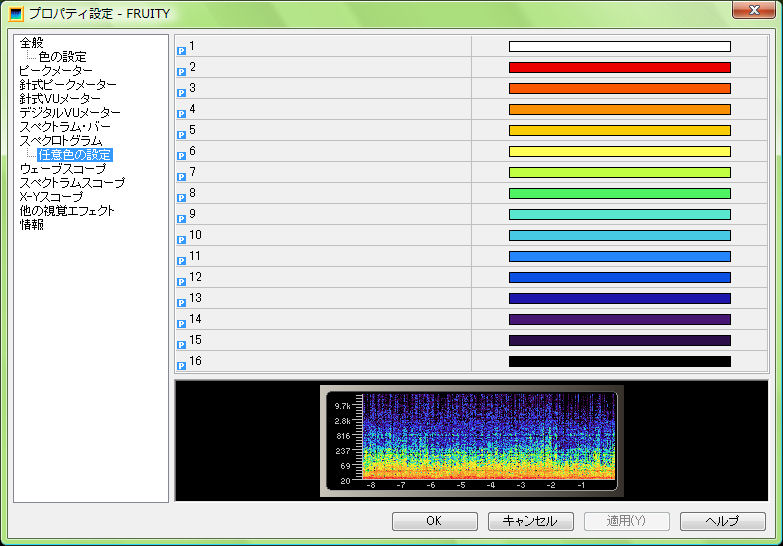Screen dimensions: 783x546
Task: Pick the red color swatch for row 2
Action: [x=620, y=67]
